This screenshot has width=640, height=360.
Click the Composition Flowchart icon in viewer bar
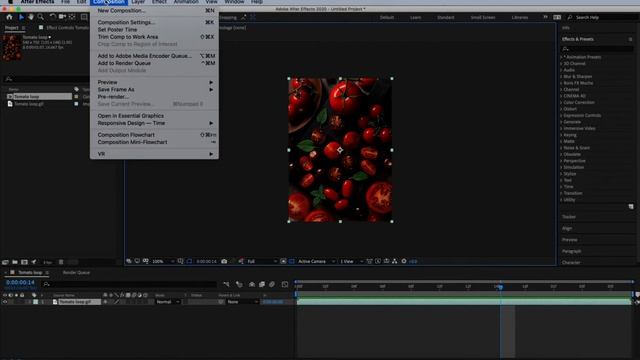click(395, 261)
